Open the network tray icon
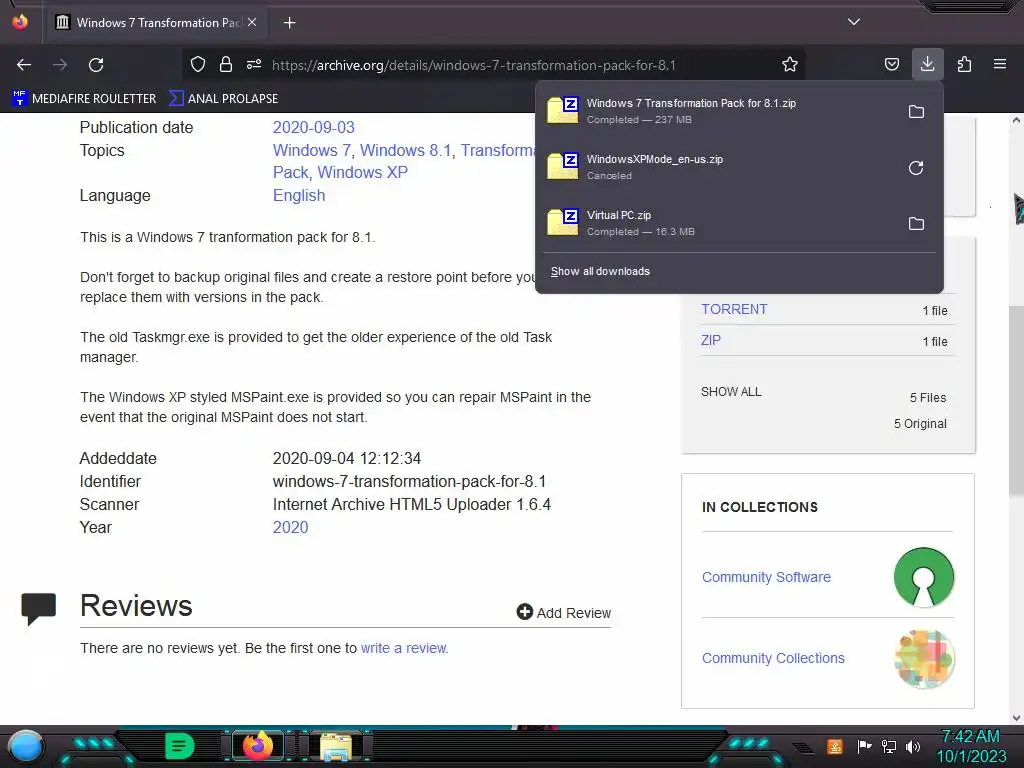Viewport: 1024px width, 768px height. (889, 746)
